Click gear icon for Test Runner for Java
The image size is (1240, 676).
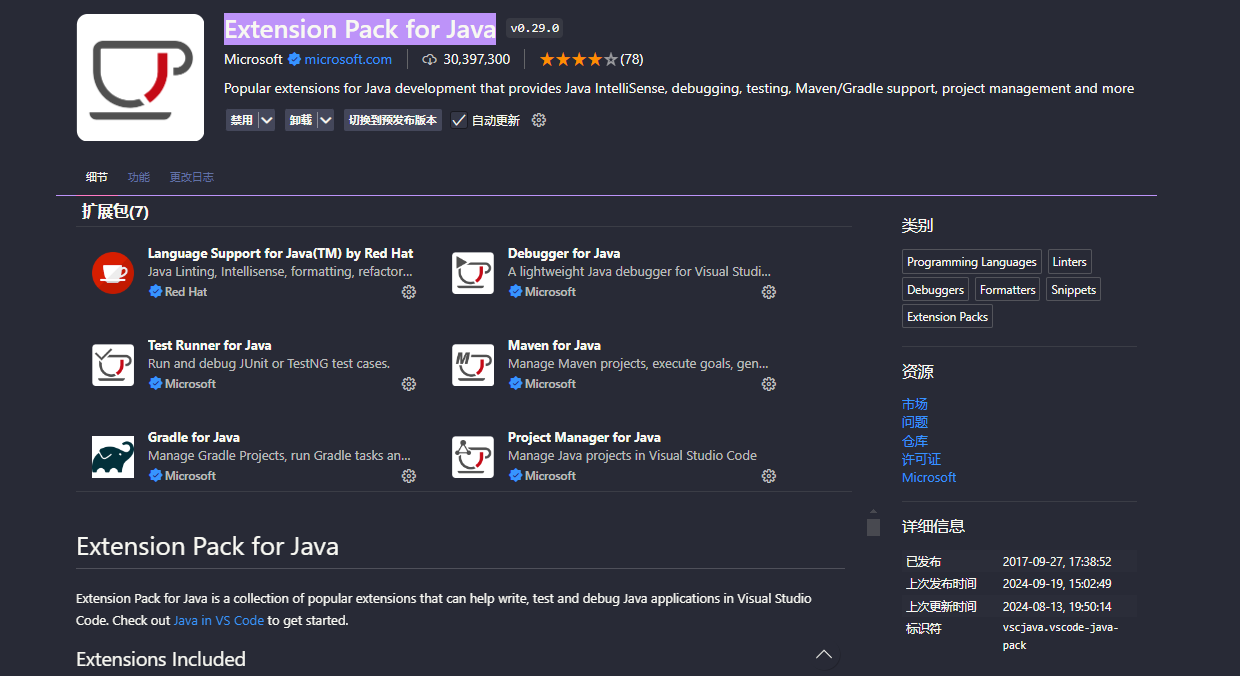[x=408, y=384]
